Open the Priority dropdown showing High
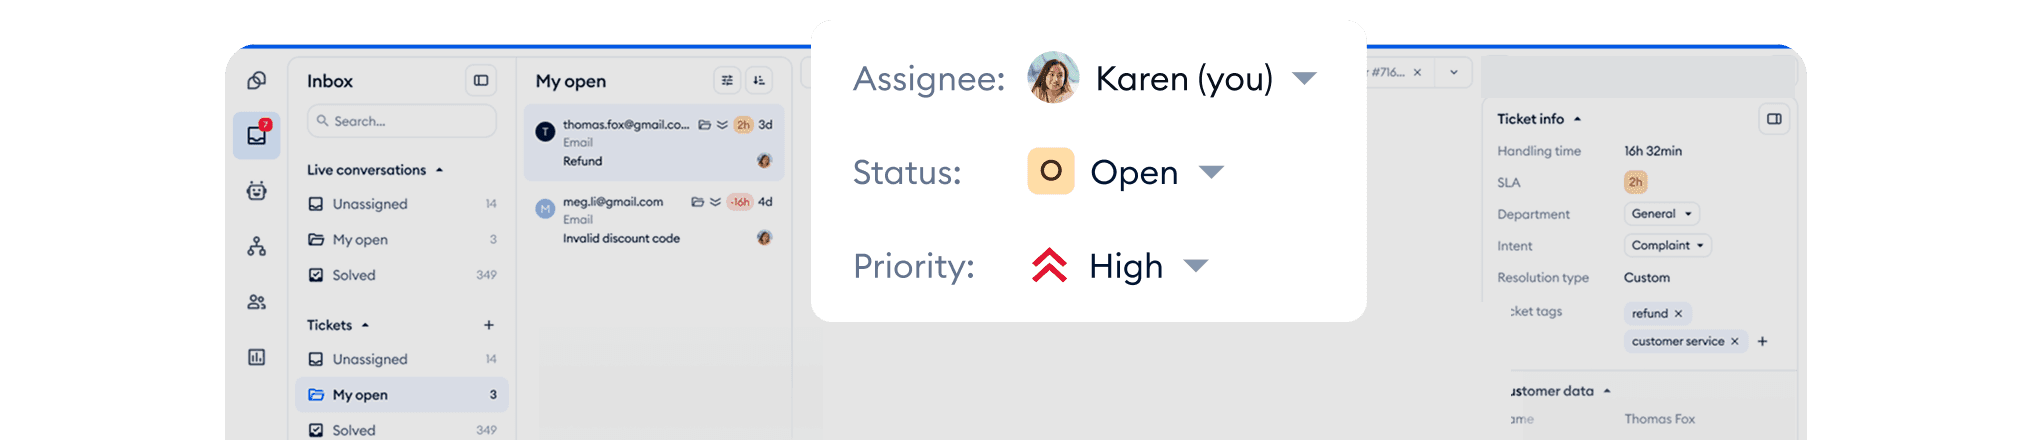This screenshot has width=2032, height=440. (x=1196, y=266)
